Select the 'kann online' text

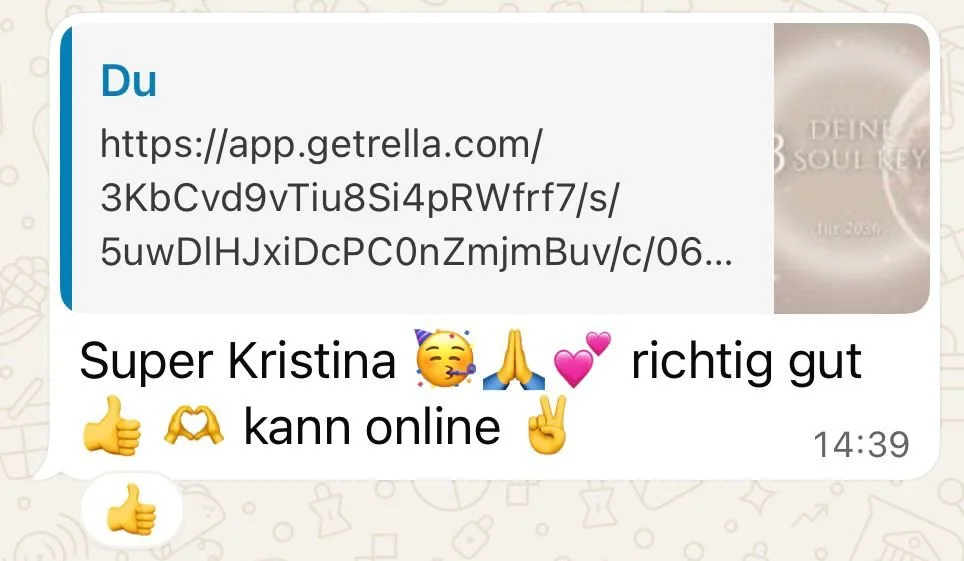click(372, 426)
